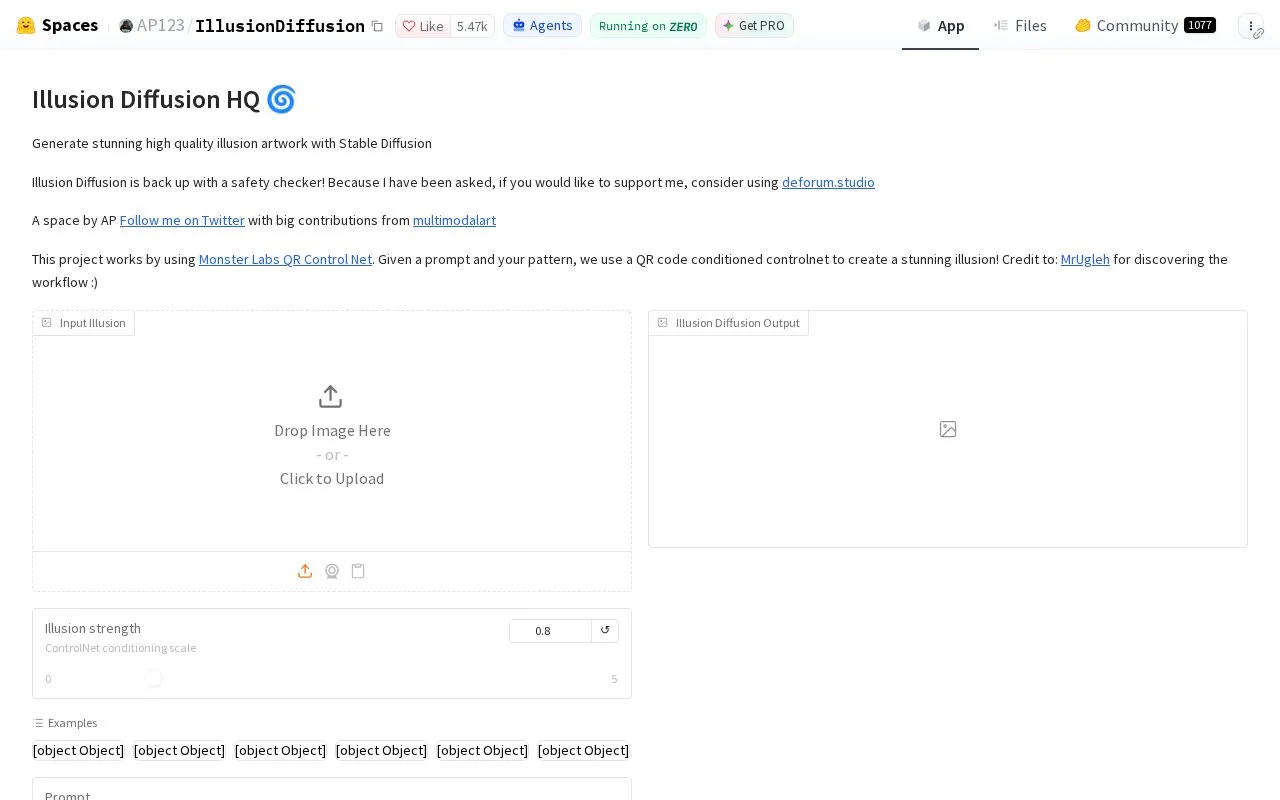Click the Illusion Diffusion Output panel label
This screenshot has height=800, width=1280.
tap(729, 323)
